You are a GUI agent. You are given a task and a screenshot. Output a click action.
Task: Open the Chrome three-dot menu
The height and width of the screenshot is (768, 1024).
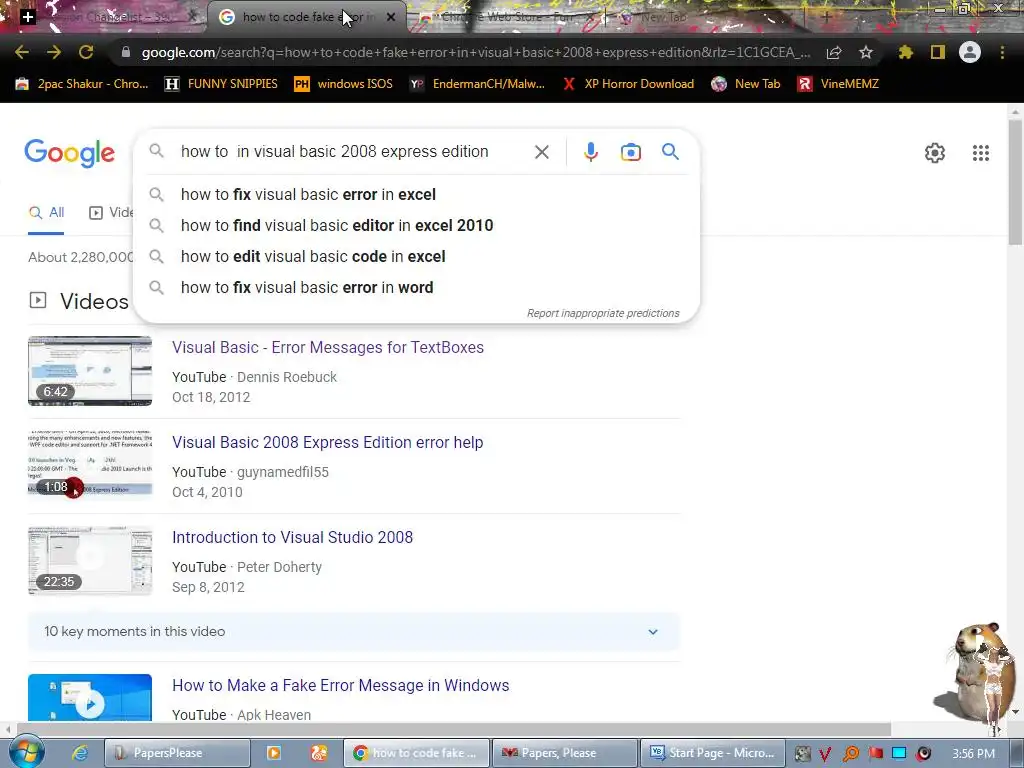pyautogui.click(x=1002, y=52)
